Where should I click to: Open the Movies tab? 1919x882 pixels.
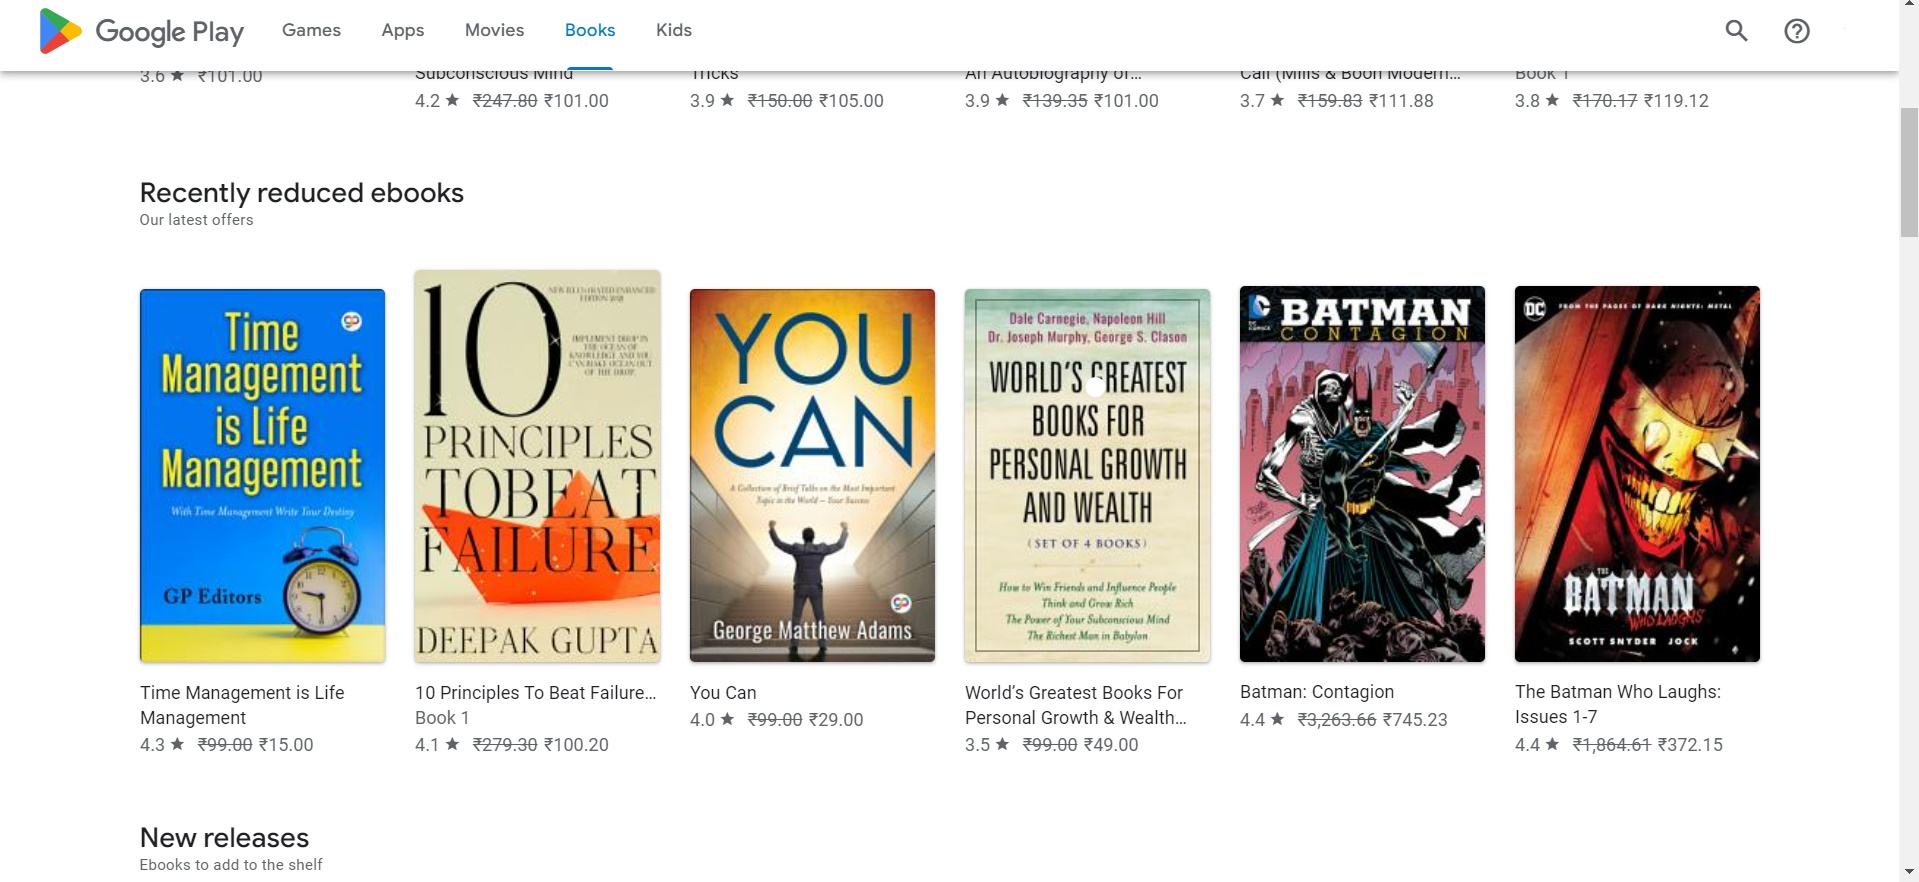[x=494, y=30]
